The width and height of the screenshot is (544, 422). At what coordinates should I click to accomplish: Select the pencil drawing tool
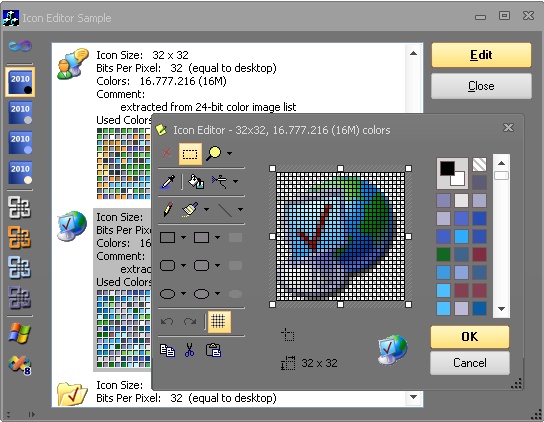pyautogui.click(x=168, y=210)
